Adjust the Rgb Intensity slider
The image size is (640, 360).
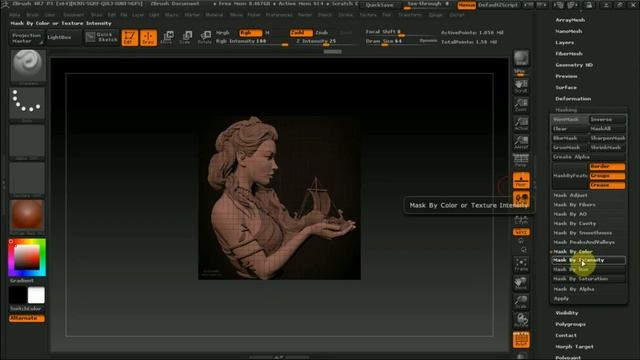(x=252, y=41)
